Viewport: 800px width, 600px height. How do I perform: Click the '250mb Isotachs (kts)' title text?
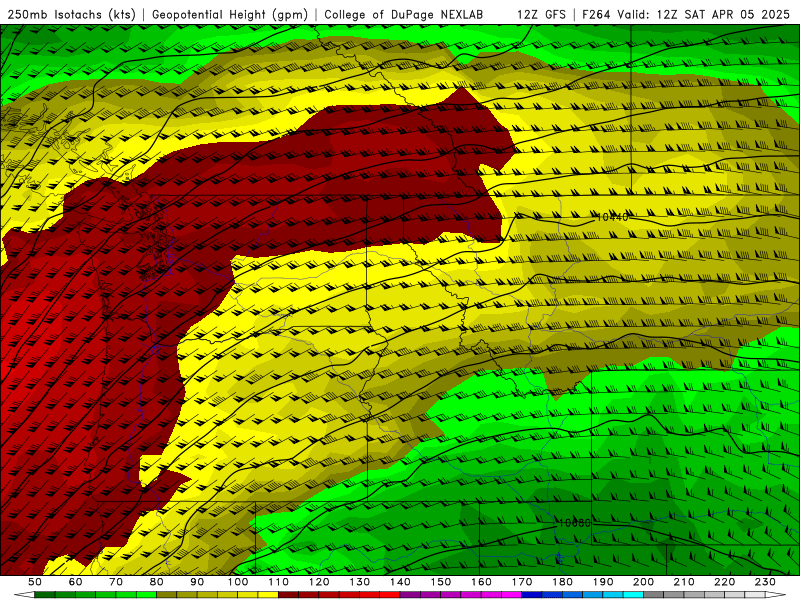pos(72,15)
